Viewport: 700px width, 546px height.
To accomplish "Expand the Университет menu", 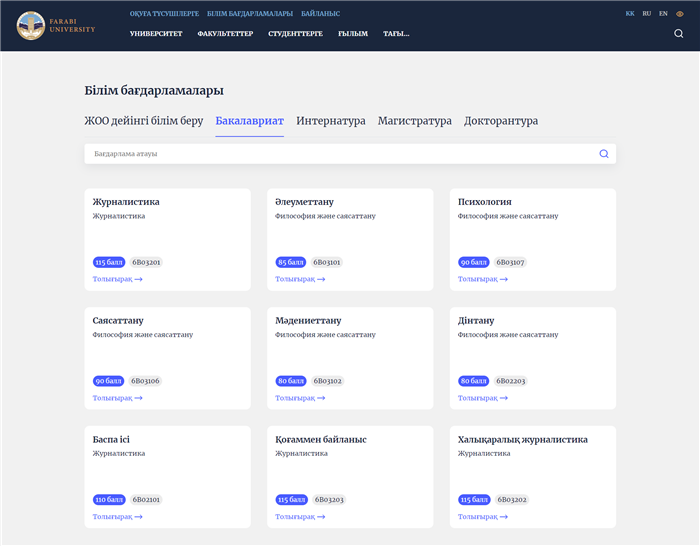I will click(x=159, y=33).
